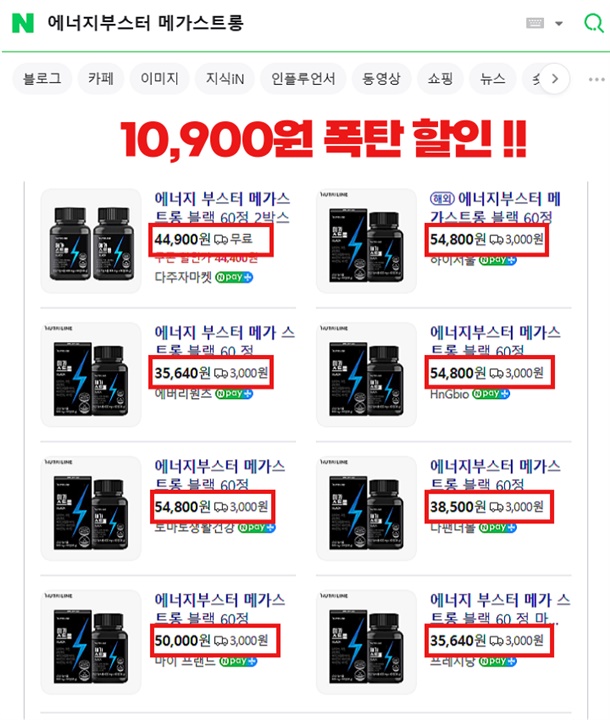The height and width of the screenshot is (720, 610).
Task: Click delivery truck icon beside 44,900원
Action: pos(220,239)
